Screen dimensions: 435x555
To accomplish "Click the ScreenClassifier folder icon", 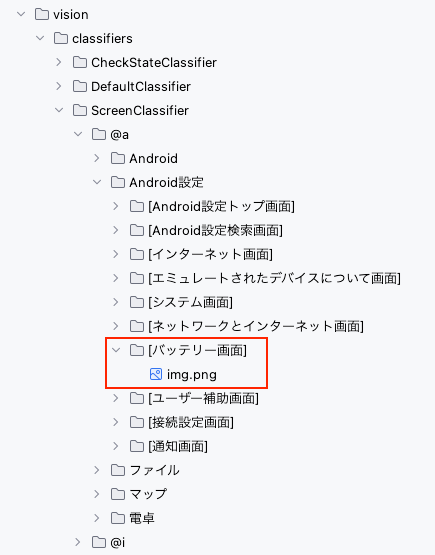I will 80,110.
